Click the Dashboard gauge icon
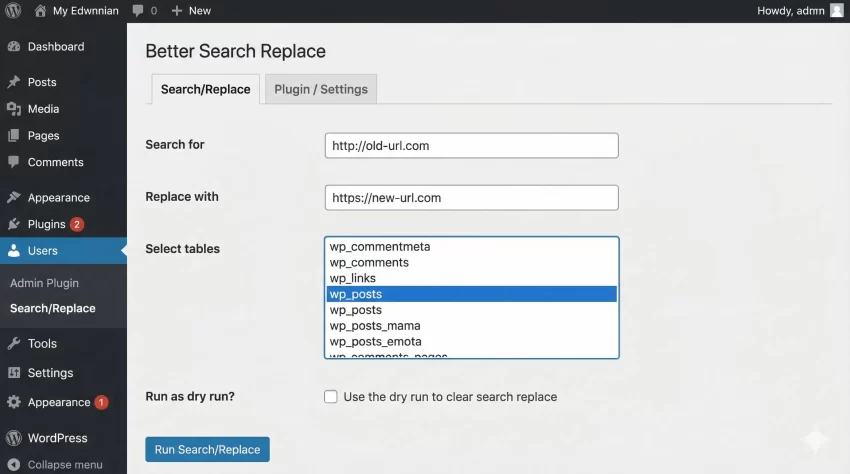Screen dimensions: 850x474 tap(14, 47)
